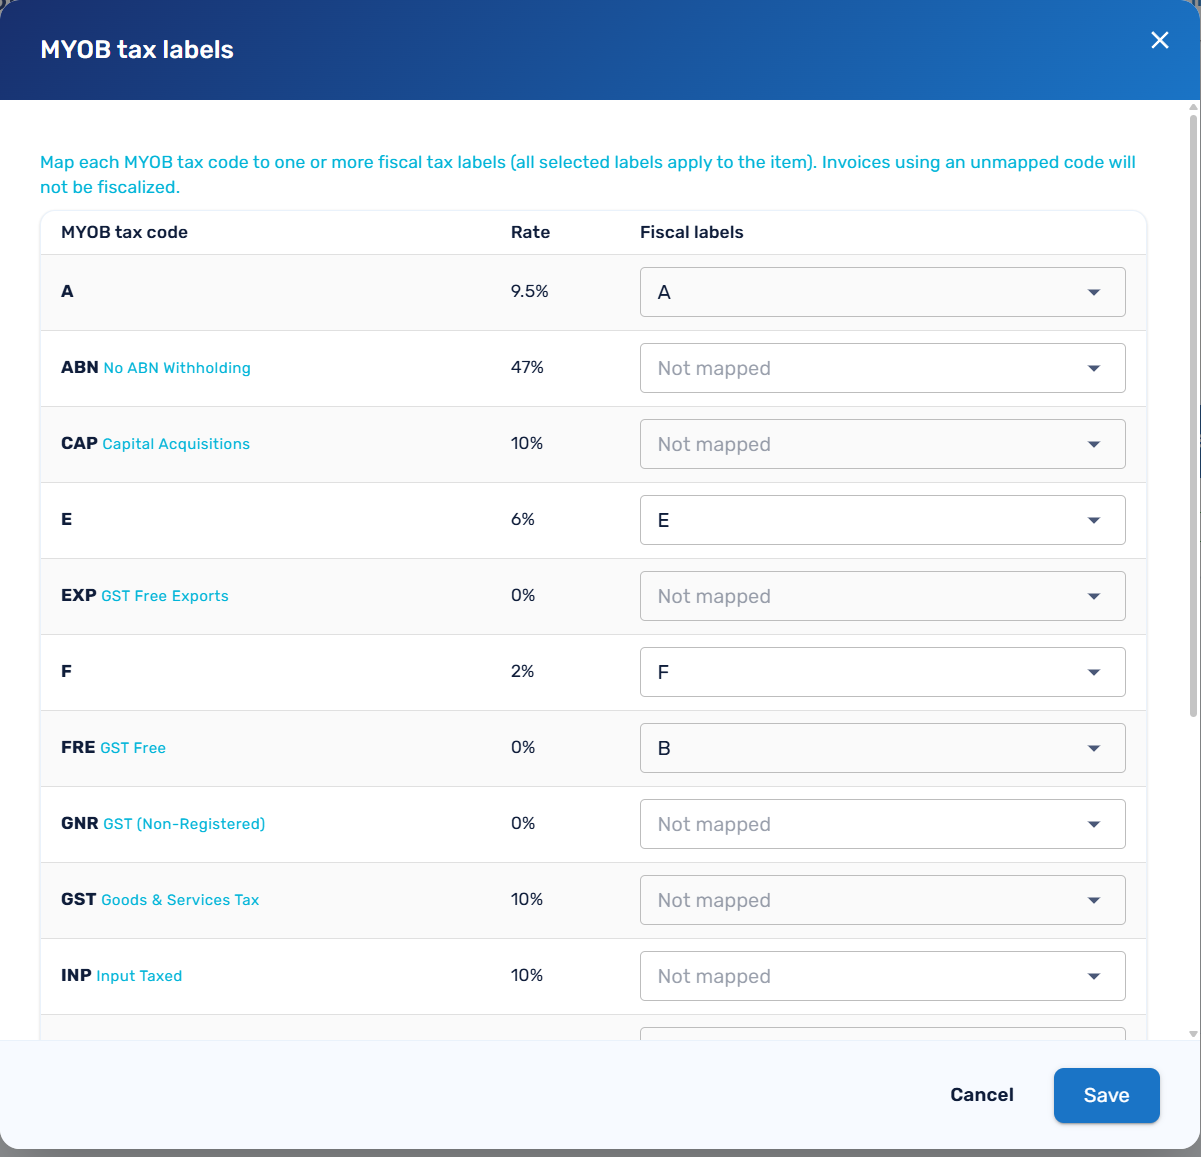Click the 'Rate' column header
The width and height of the screenshot is (1201, 1157).
point(530,232)
